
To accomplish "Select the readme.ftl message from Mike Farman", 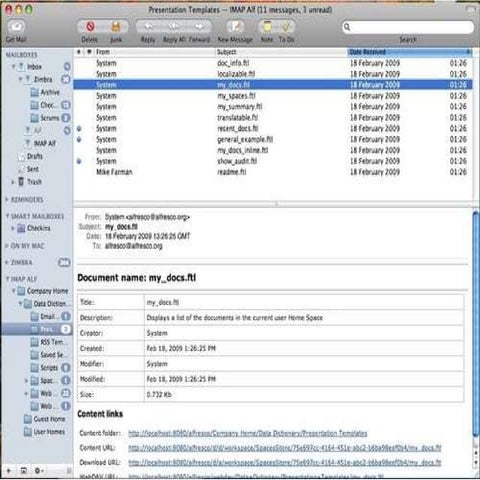I will 273,172.
